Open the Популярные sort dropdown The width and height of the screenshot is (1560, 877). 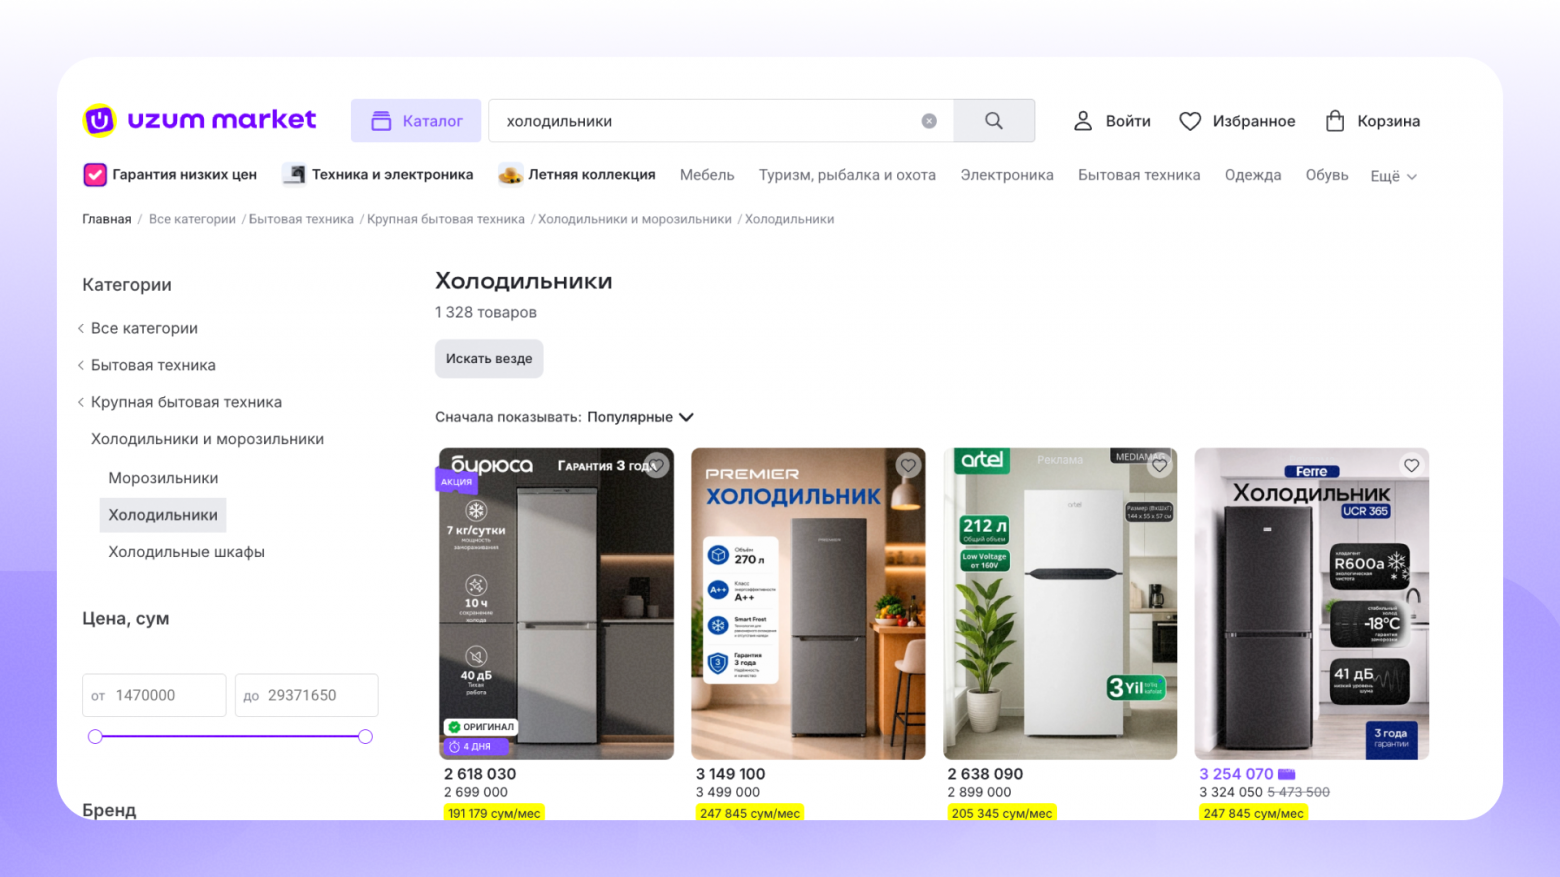click(x=640, y=417)
